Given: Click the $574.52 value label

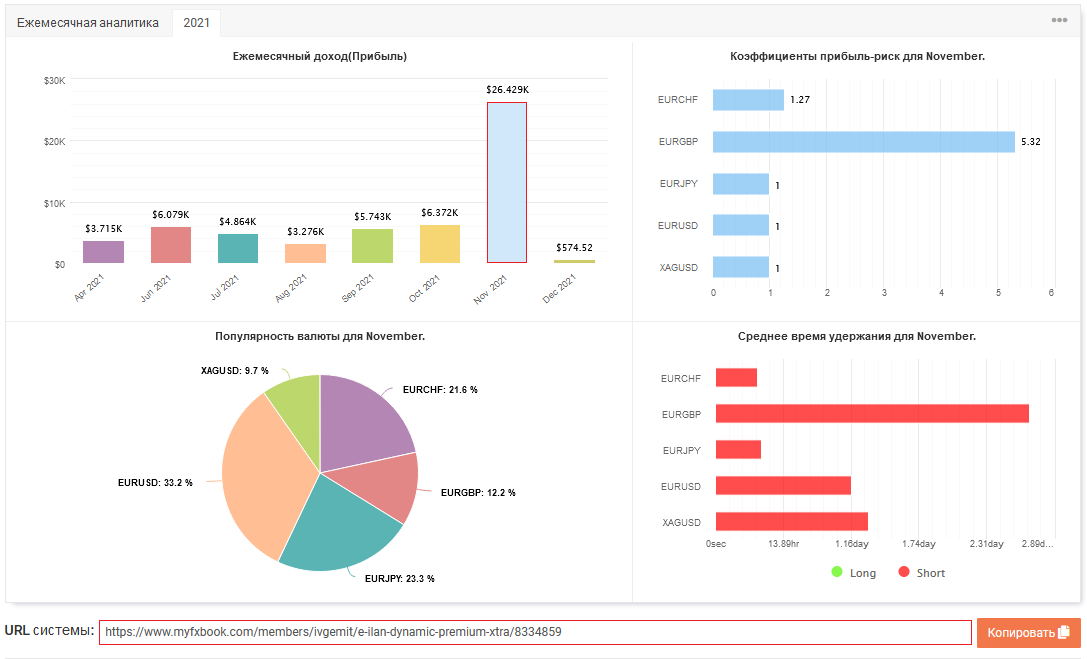Looking at the screenshot, I should 574,247.
